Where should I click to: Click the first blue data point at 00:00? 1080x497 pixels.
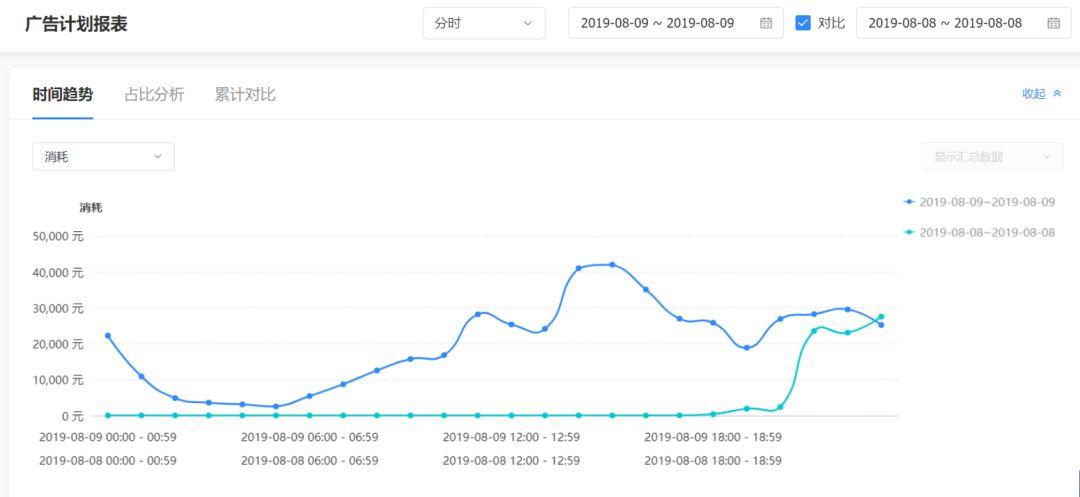107,335
